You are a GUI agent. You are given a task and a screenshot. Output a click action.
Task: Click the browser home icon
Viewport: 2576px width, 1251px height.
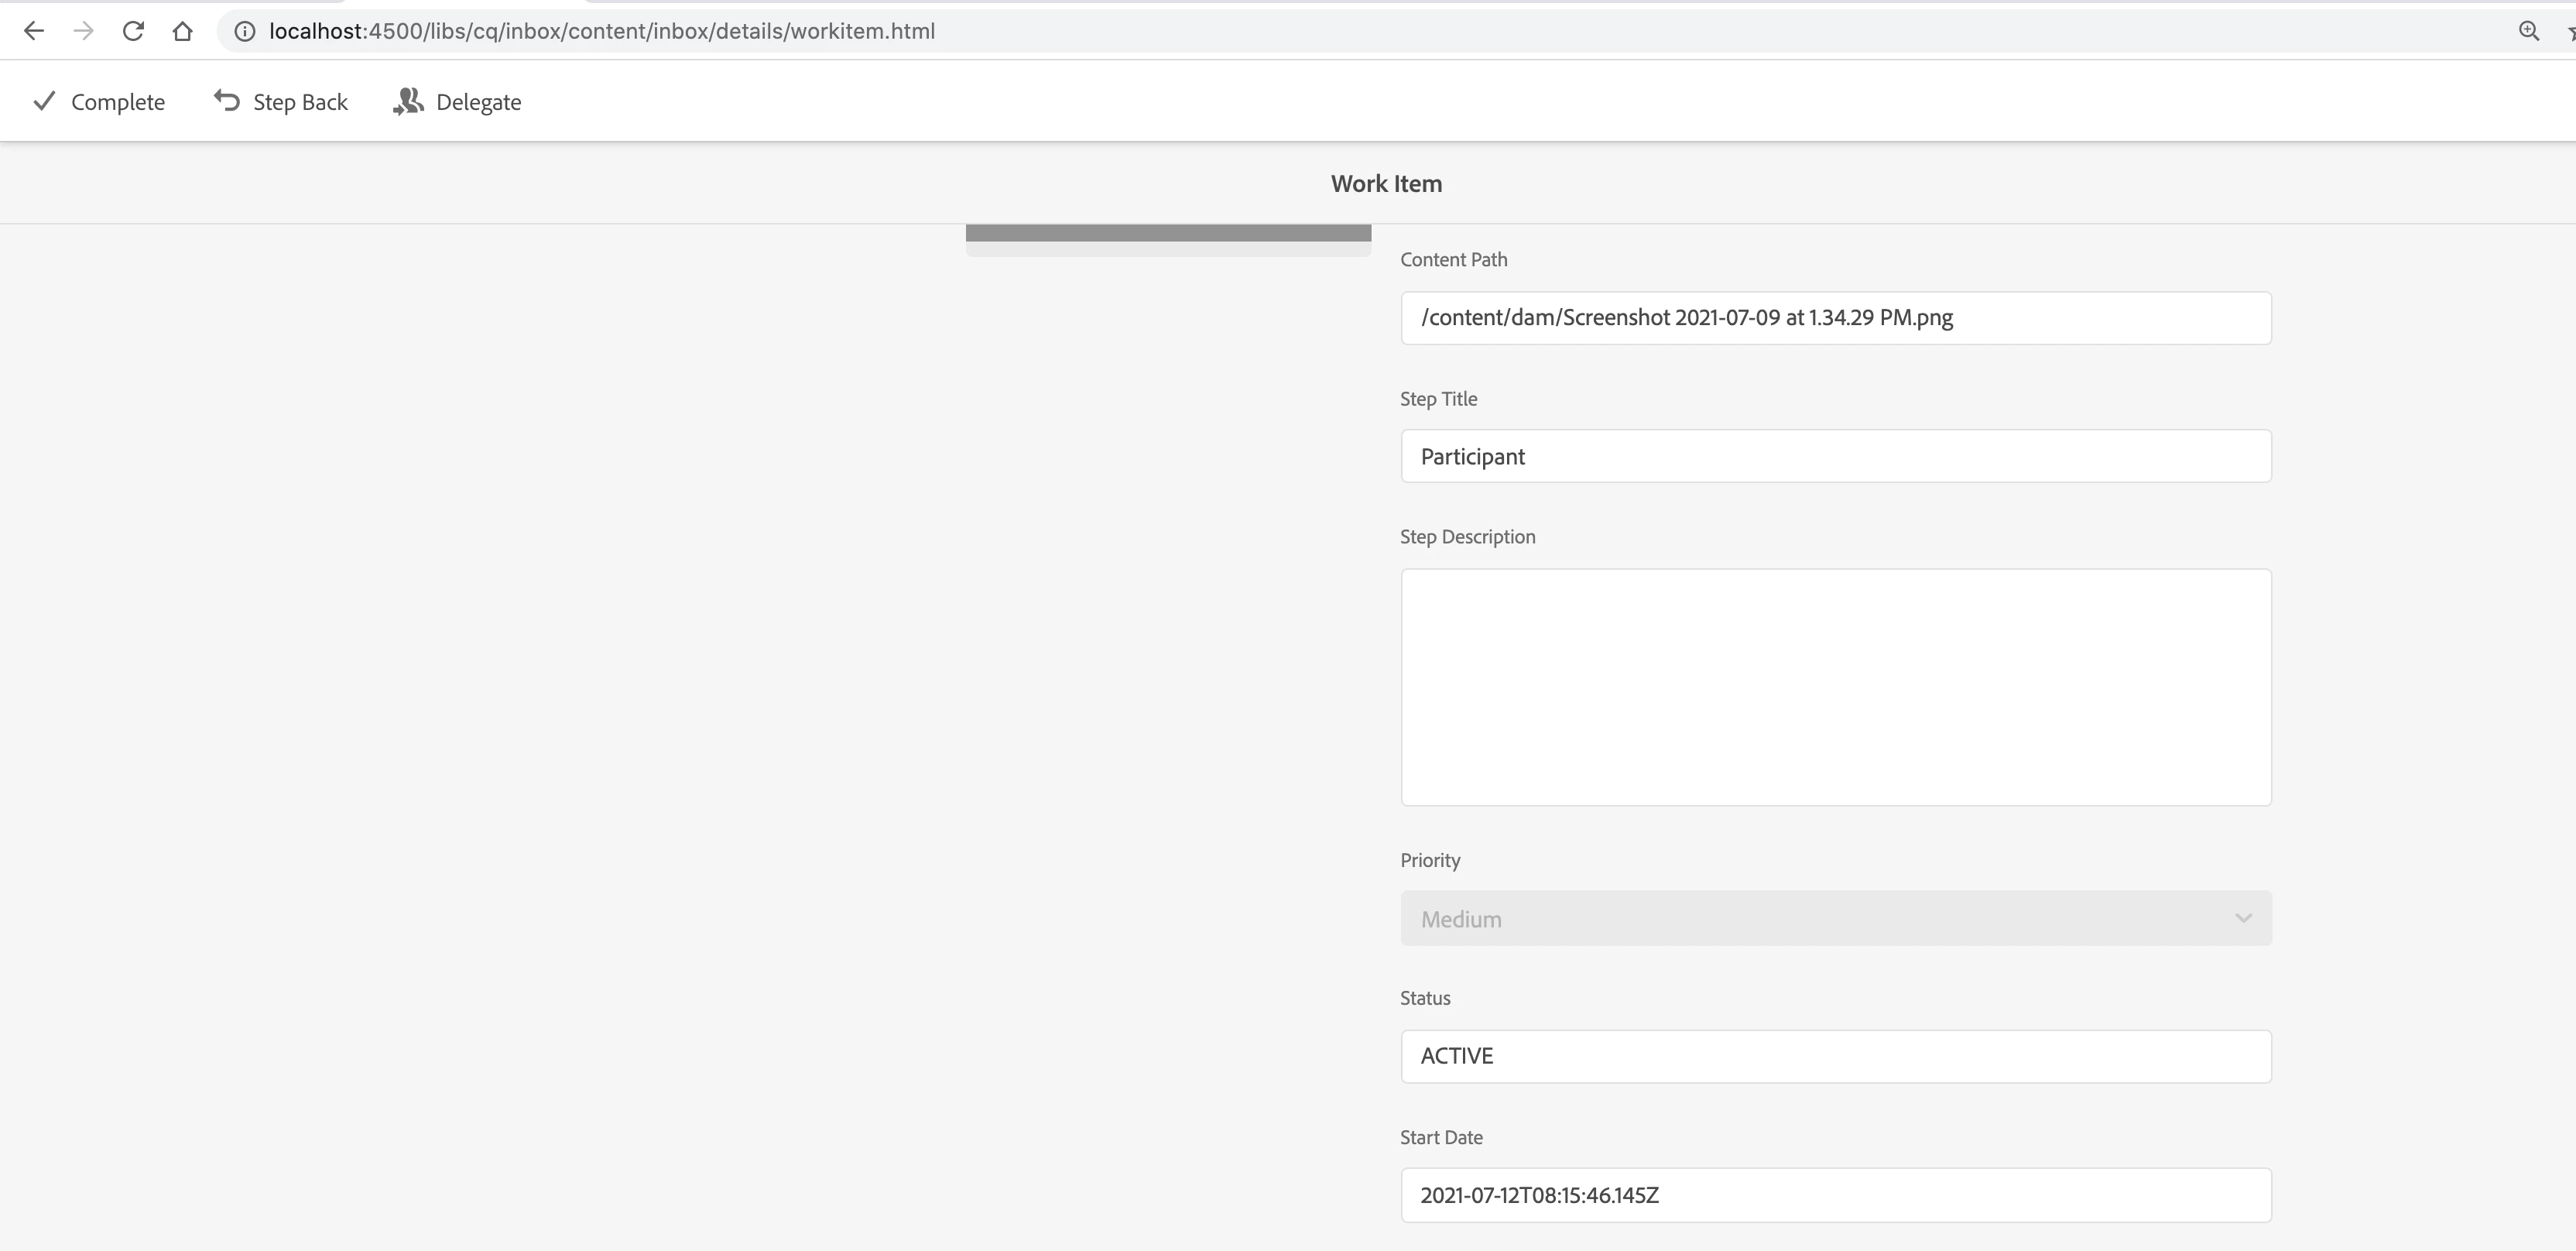[182, 31]
